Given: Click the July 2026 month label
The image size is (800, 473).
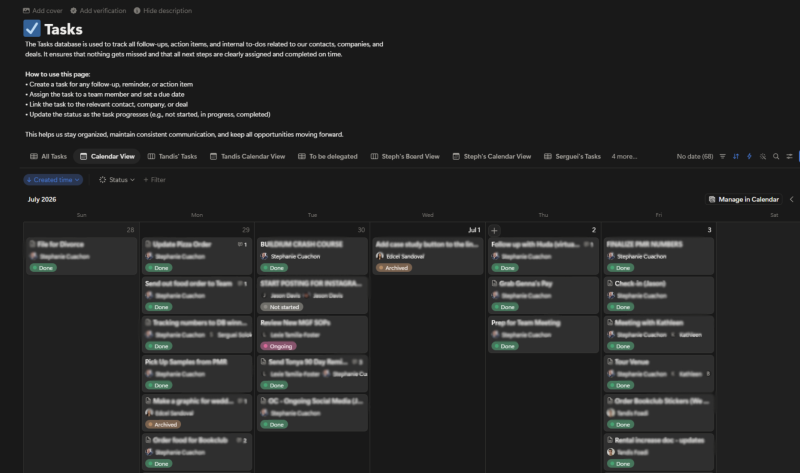Looking at the screenshot, I should (x=42, y=200).
